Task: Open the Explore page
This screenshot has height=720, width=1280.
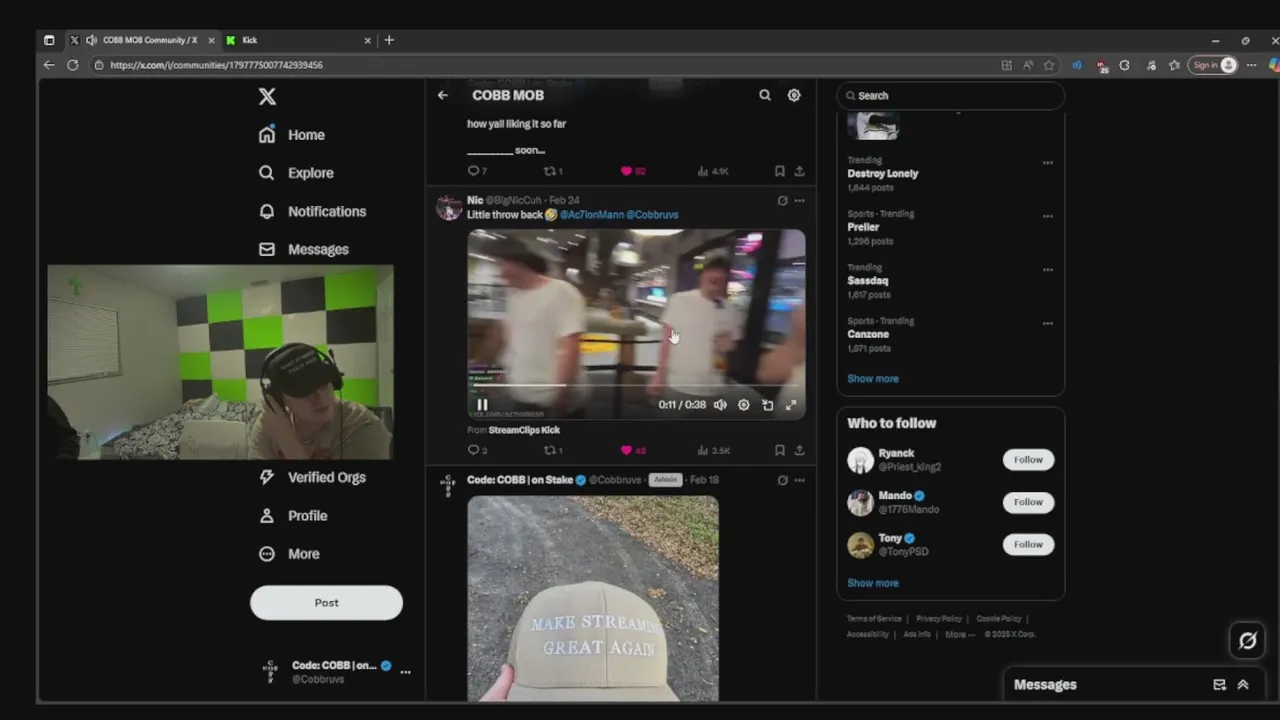Action: (296, 173)
